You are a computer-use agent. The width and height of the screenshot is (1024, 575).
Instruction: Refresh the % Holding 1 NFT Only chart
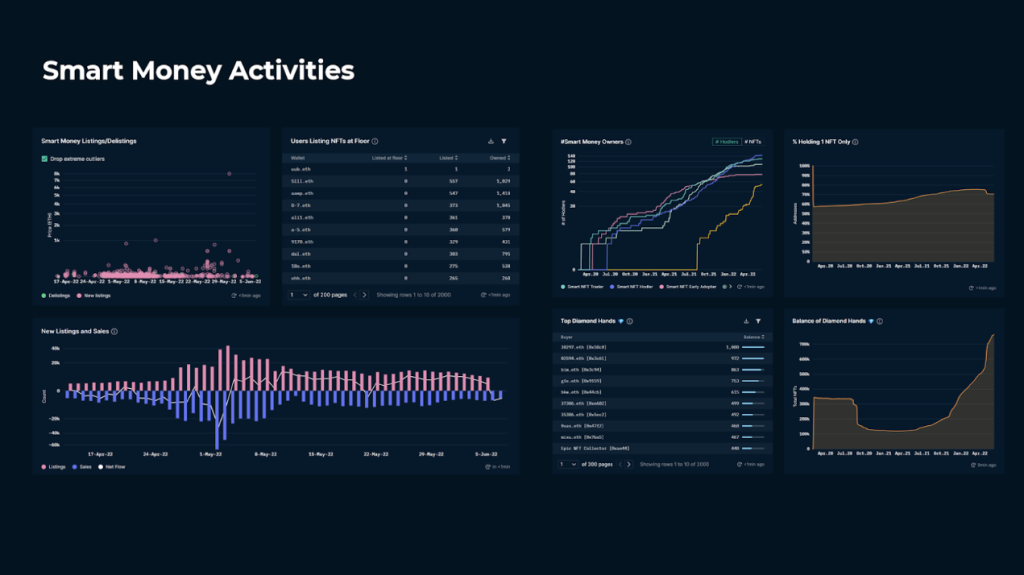coord(971,288)
